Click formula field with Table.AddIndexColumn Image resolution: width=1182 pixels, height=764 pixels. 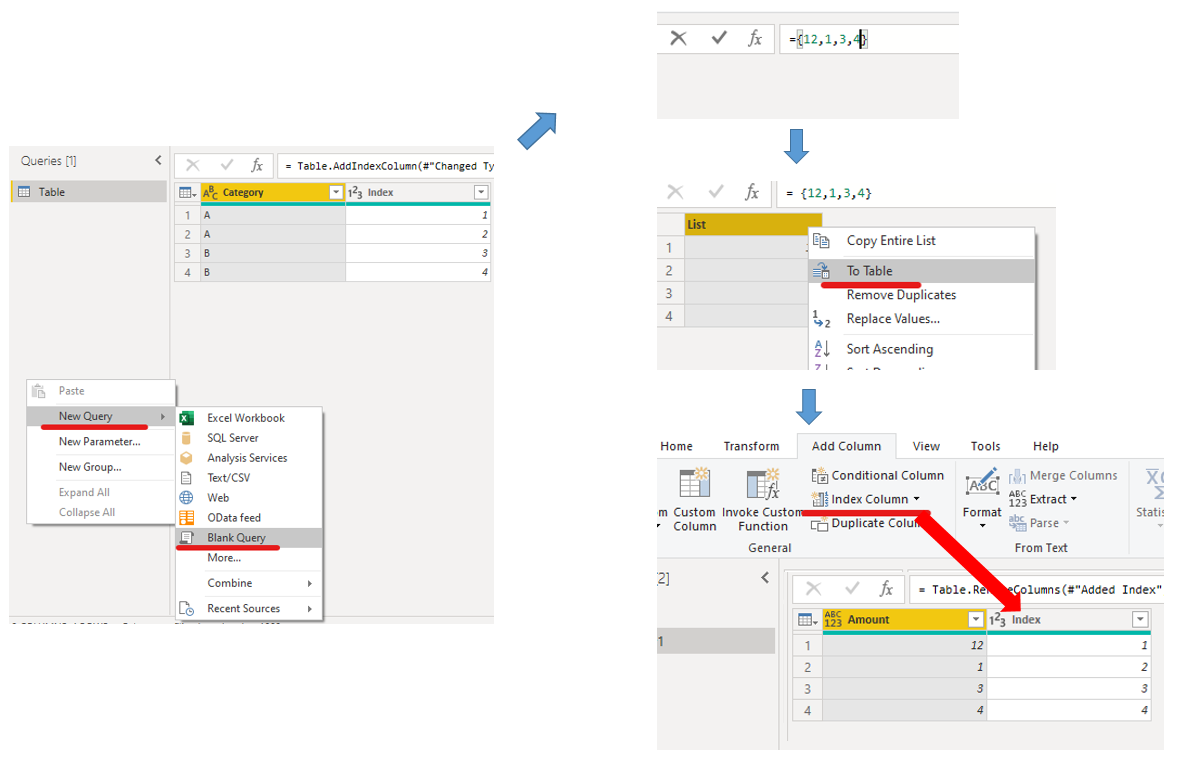tap(387, 166)
